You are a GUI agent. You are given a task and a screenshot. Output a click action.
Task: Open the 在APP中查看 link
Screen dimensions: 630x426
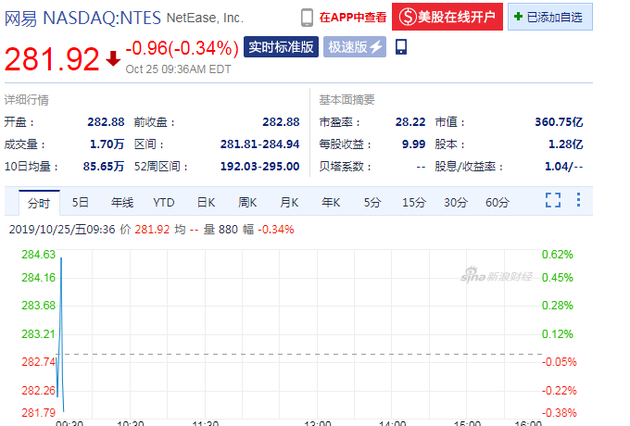click(353, 17)
